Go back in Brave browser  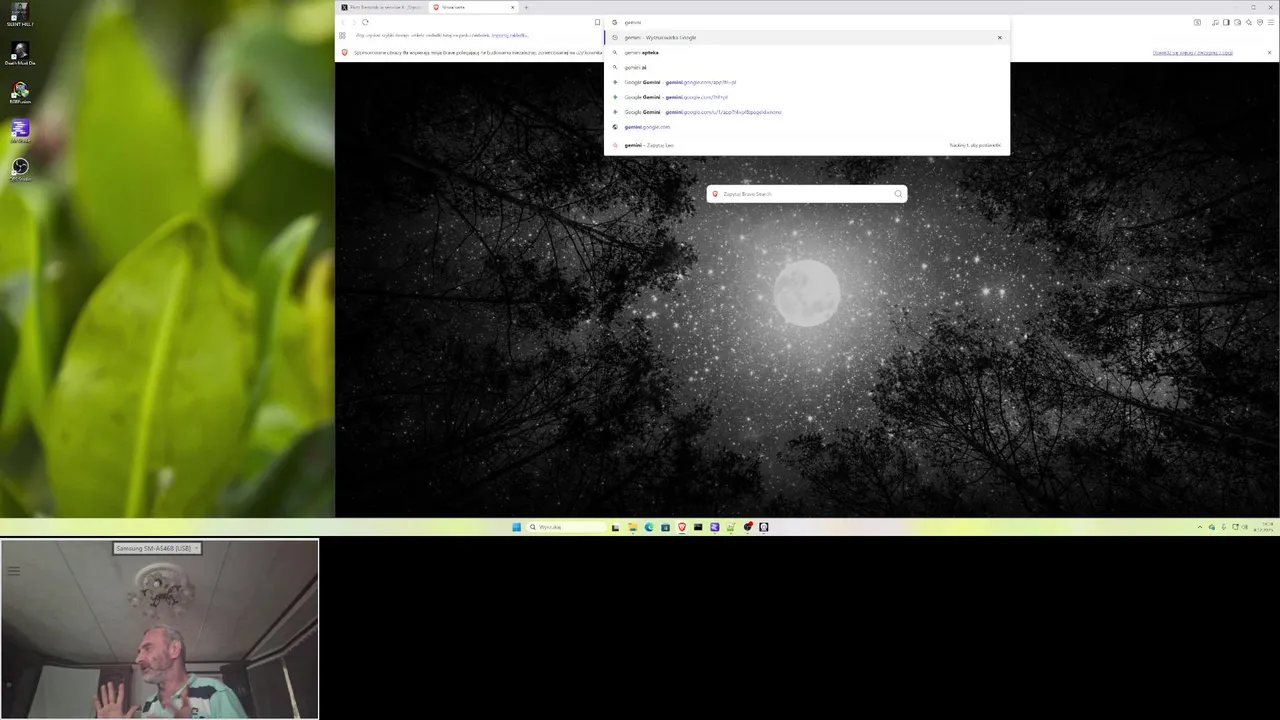tap(342, 22)
